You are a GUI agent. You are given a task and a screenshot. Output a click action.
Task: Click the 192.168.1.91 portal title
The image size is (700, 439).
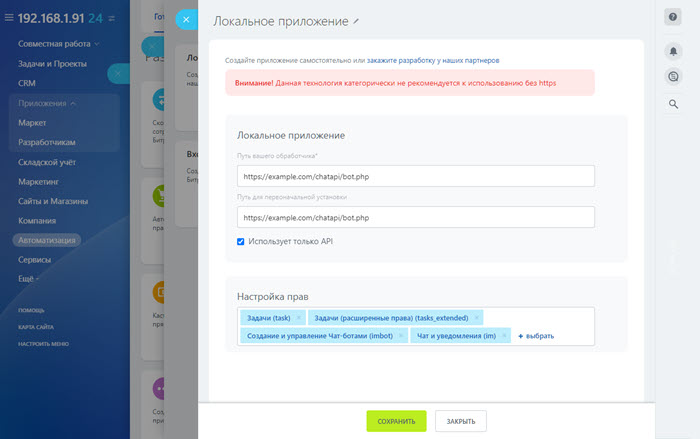[51, 18]
